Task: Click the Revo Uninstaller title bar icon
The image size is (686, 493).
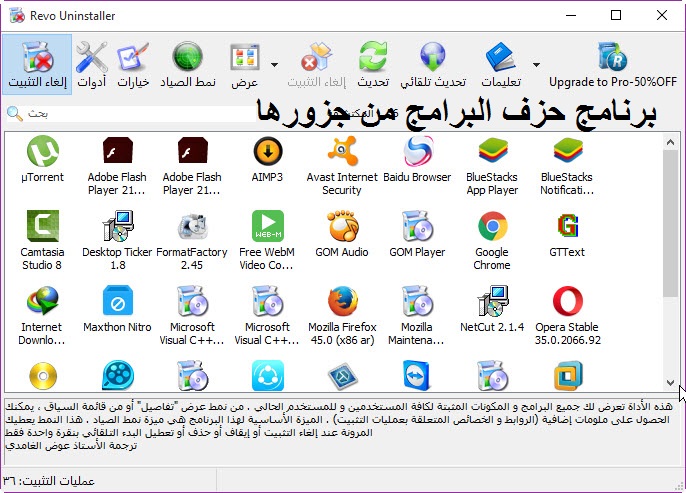Action: click(17, 16)
